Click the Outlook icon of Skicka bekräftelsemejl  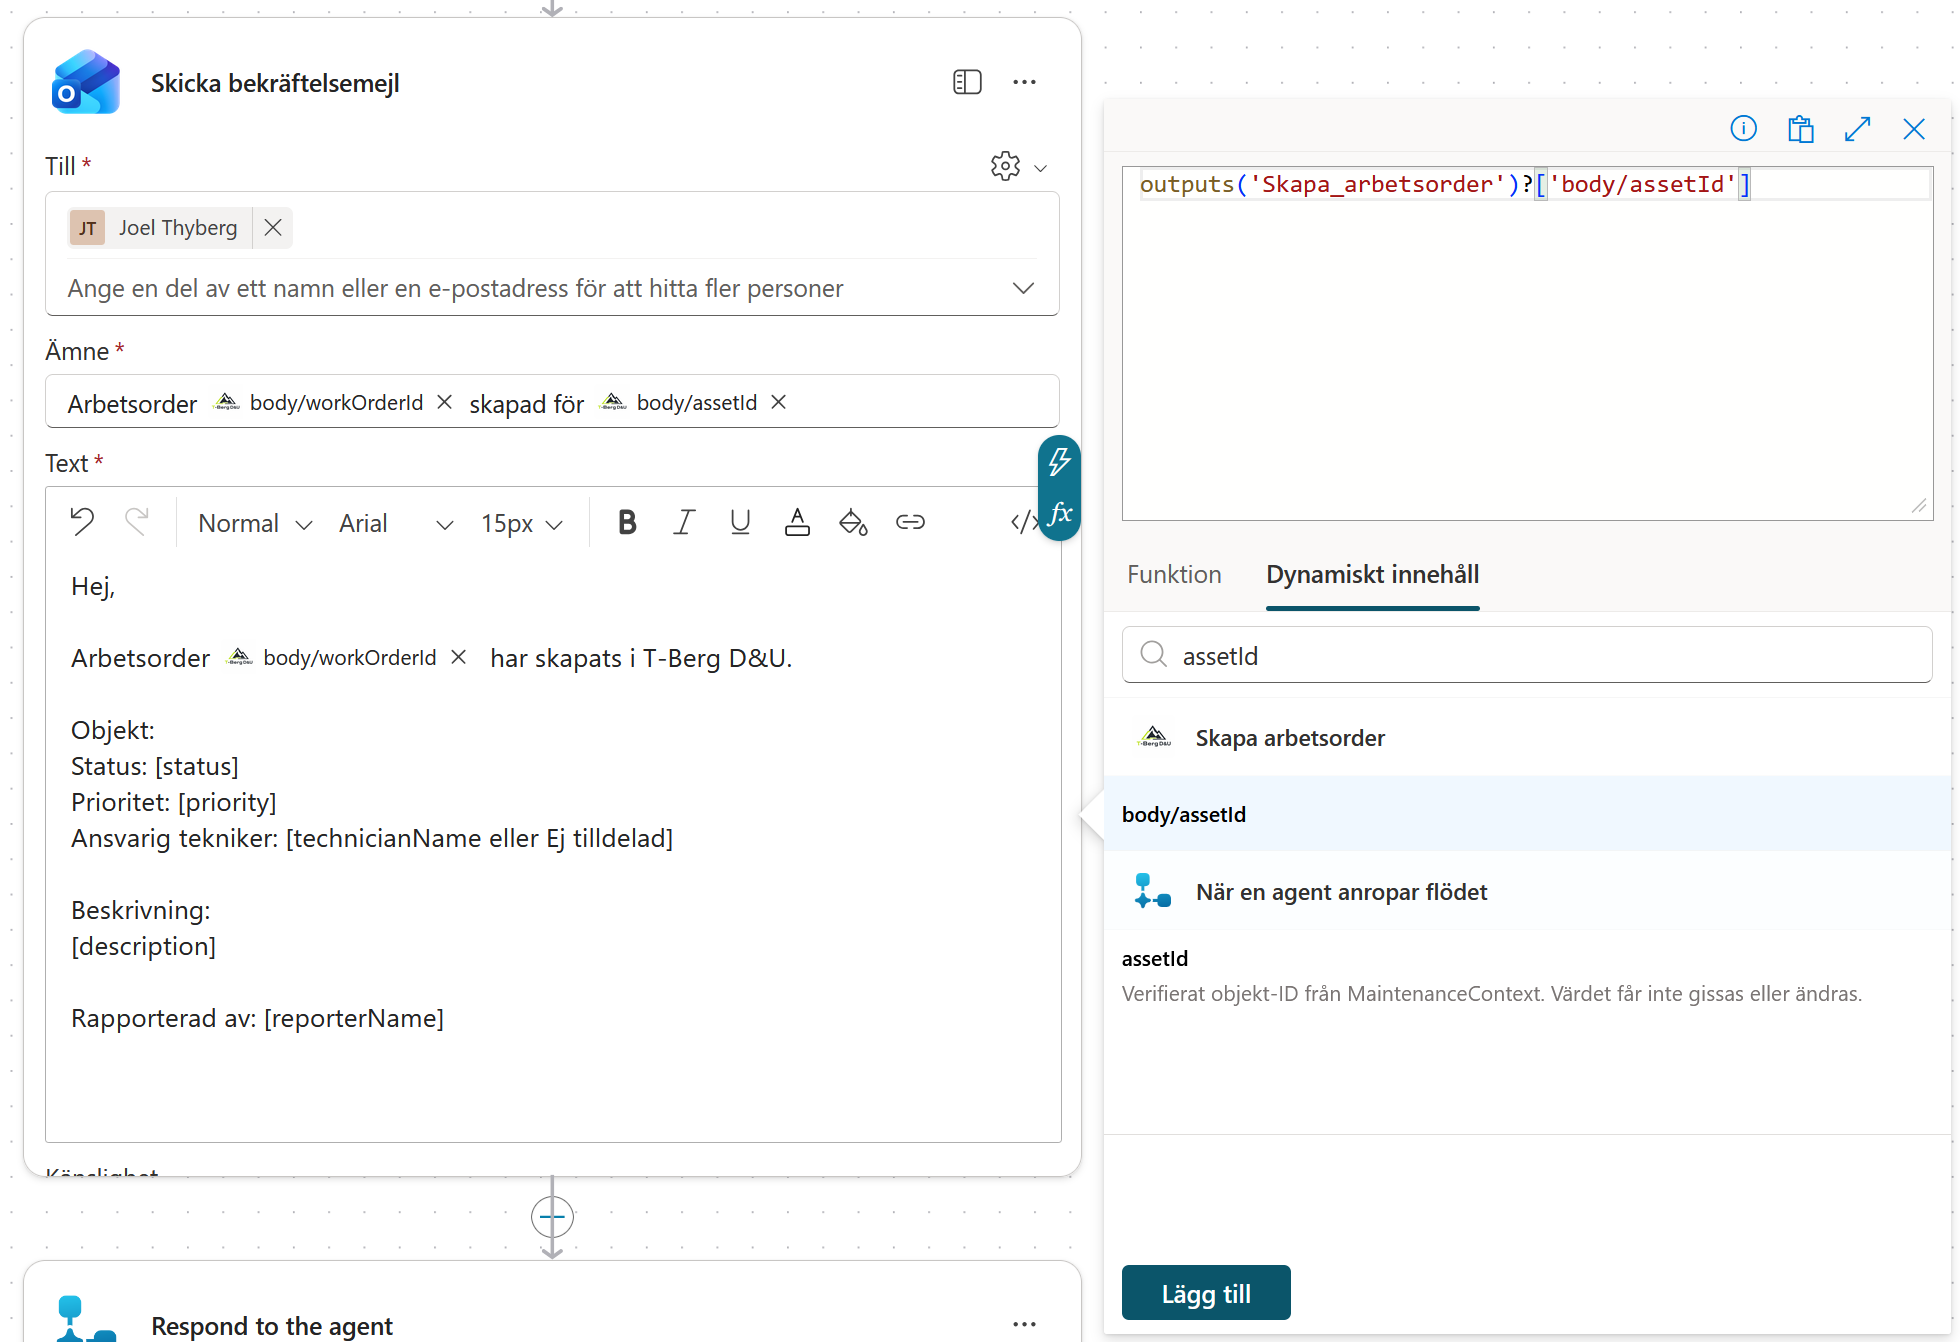[x=86, y=83]
